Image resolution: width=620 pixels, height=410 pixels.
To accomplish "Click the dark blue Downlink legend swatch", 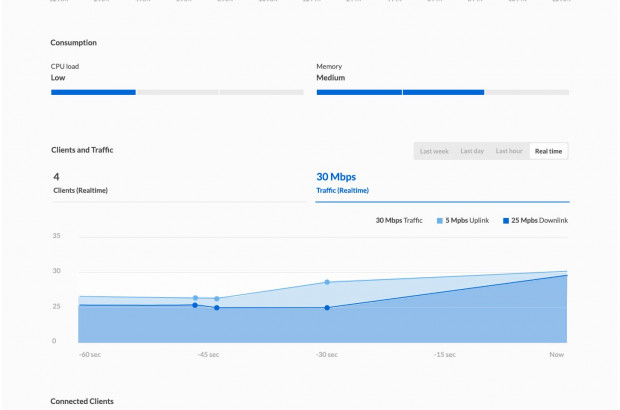I will [507, 220].
